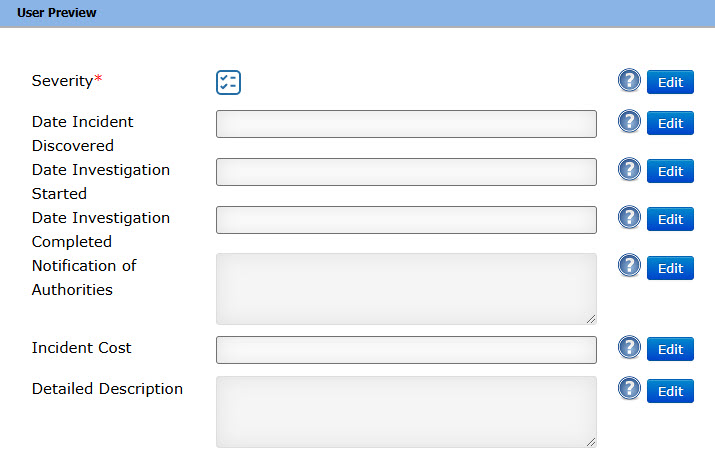This screenshot has width=715, height=454.
Task: Open help for Notification of Authorities
Action: point(629,266)
